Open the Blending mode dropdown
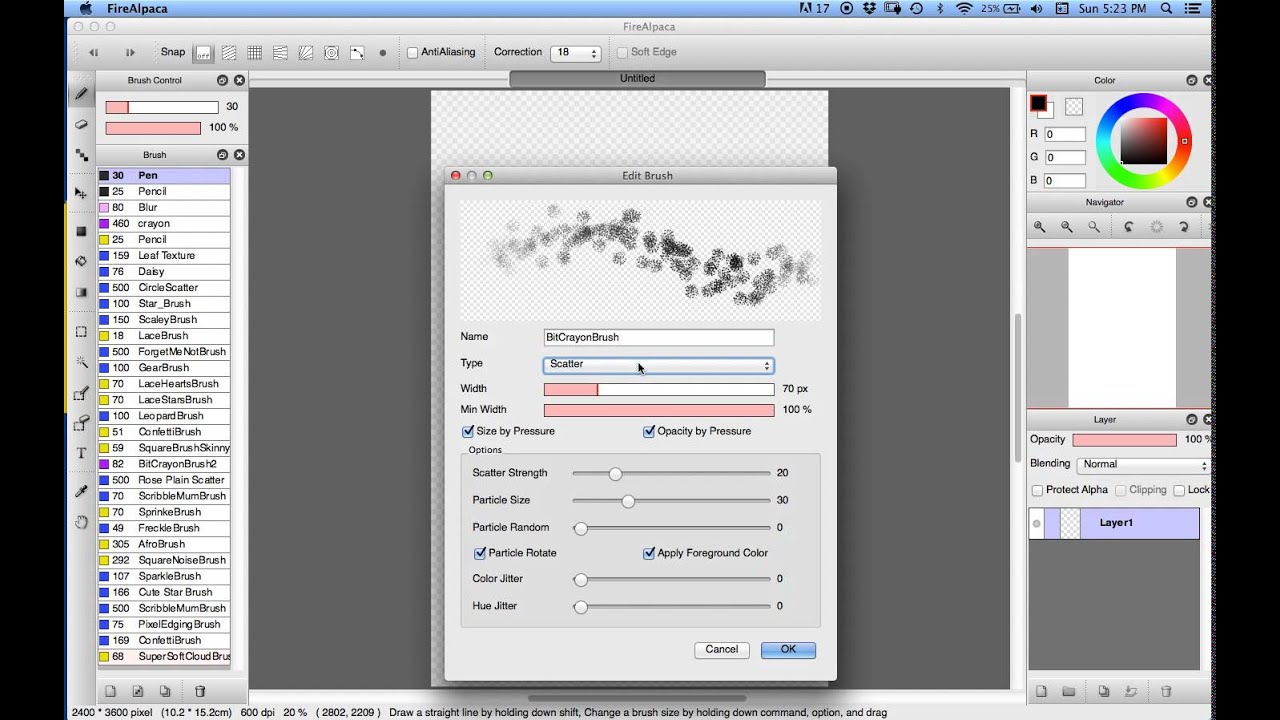The width and height of the screenshot is (1280, 720). [1143, 465]
